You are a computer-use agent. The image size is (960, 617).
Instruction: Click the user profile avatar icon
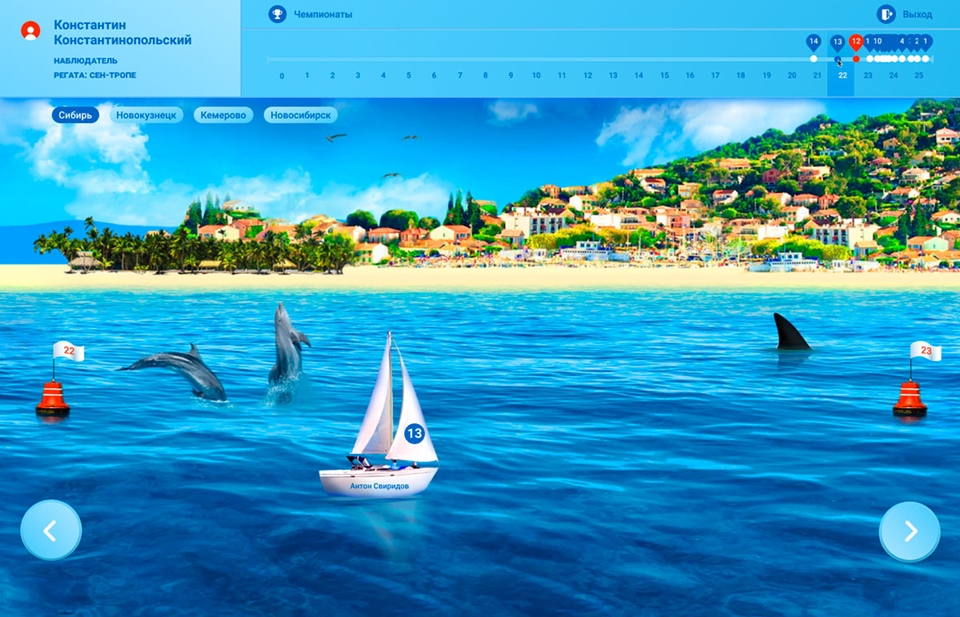(x=31, y=31)
